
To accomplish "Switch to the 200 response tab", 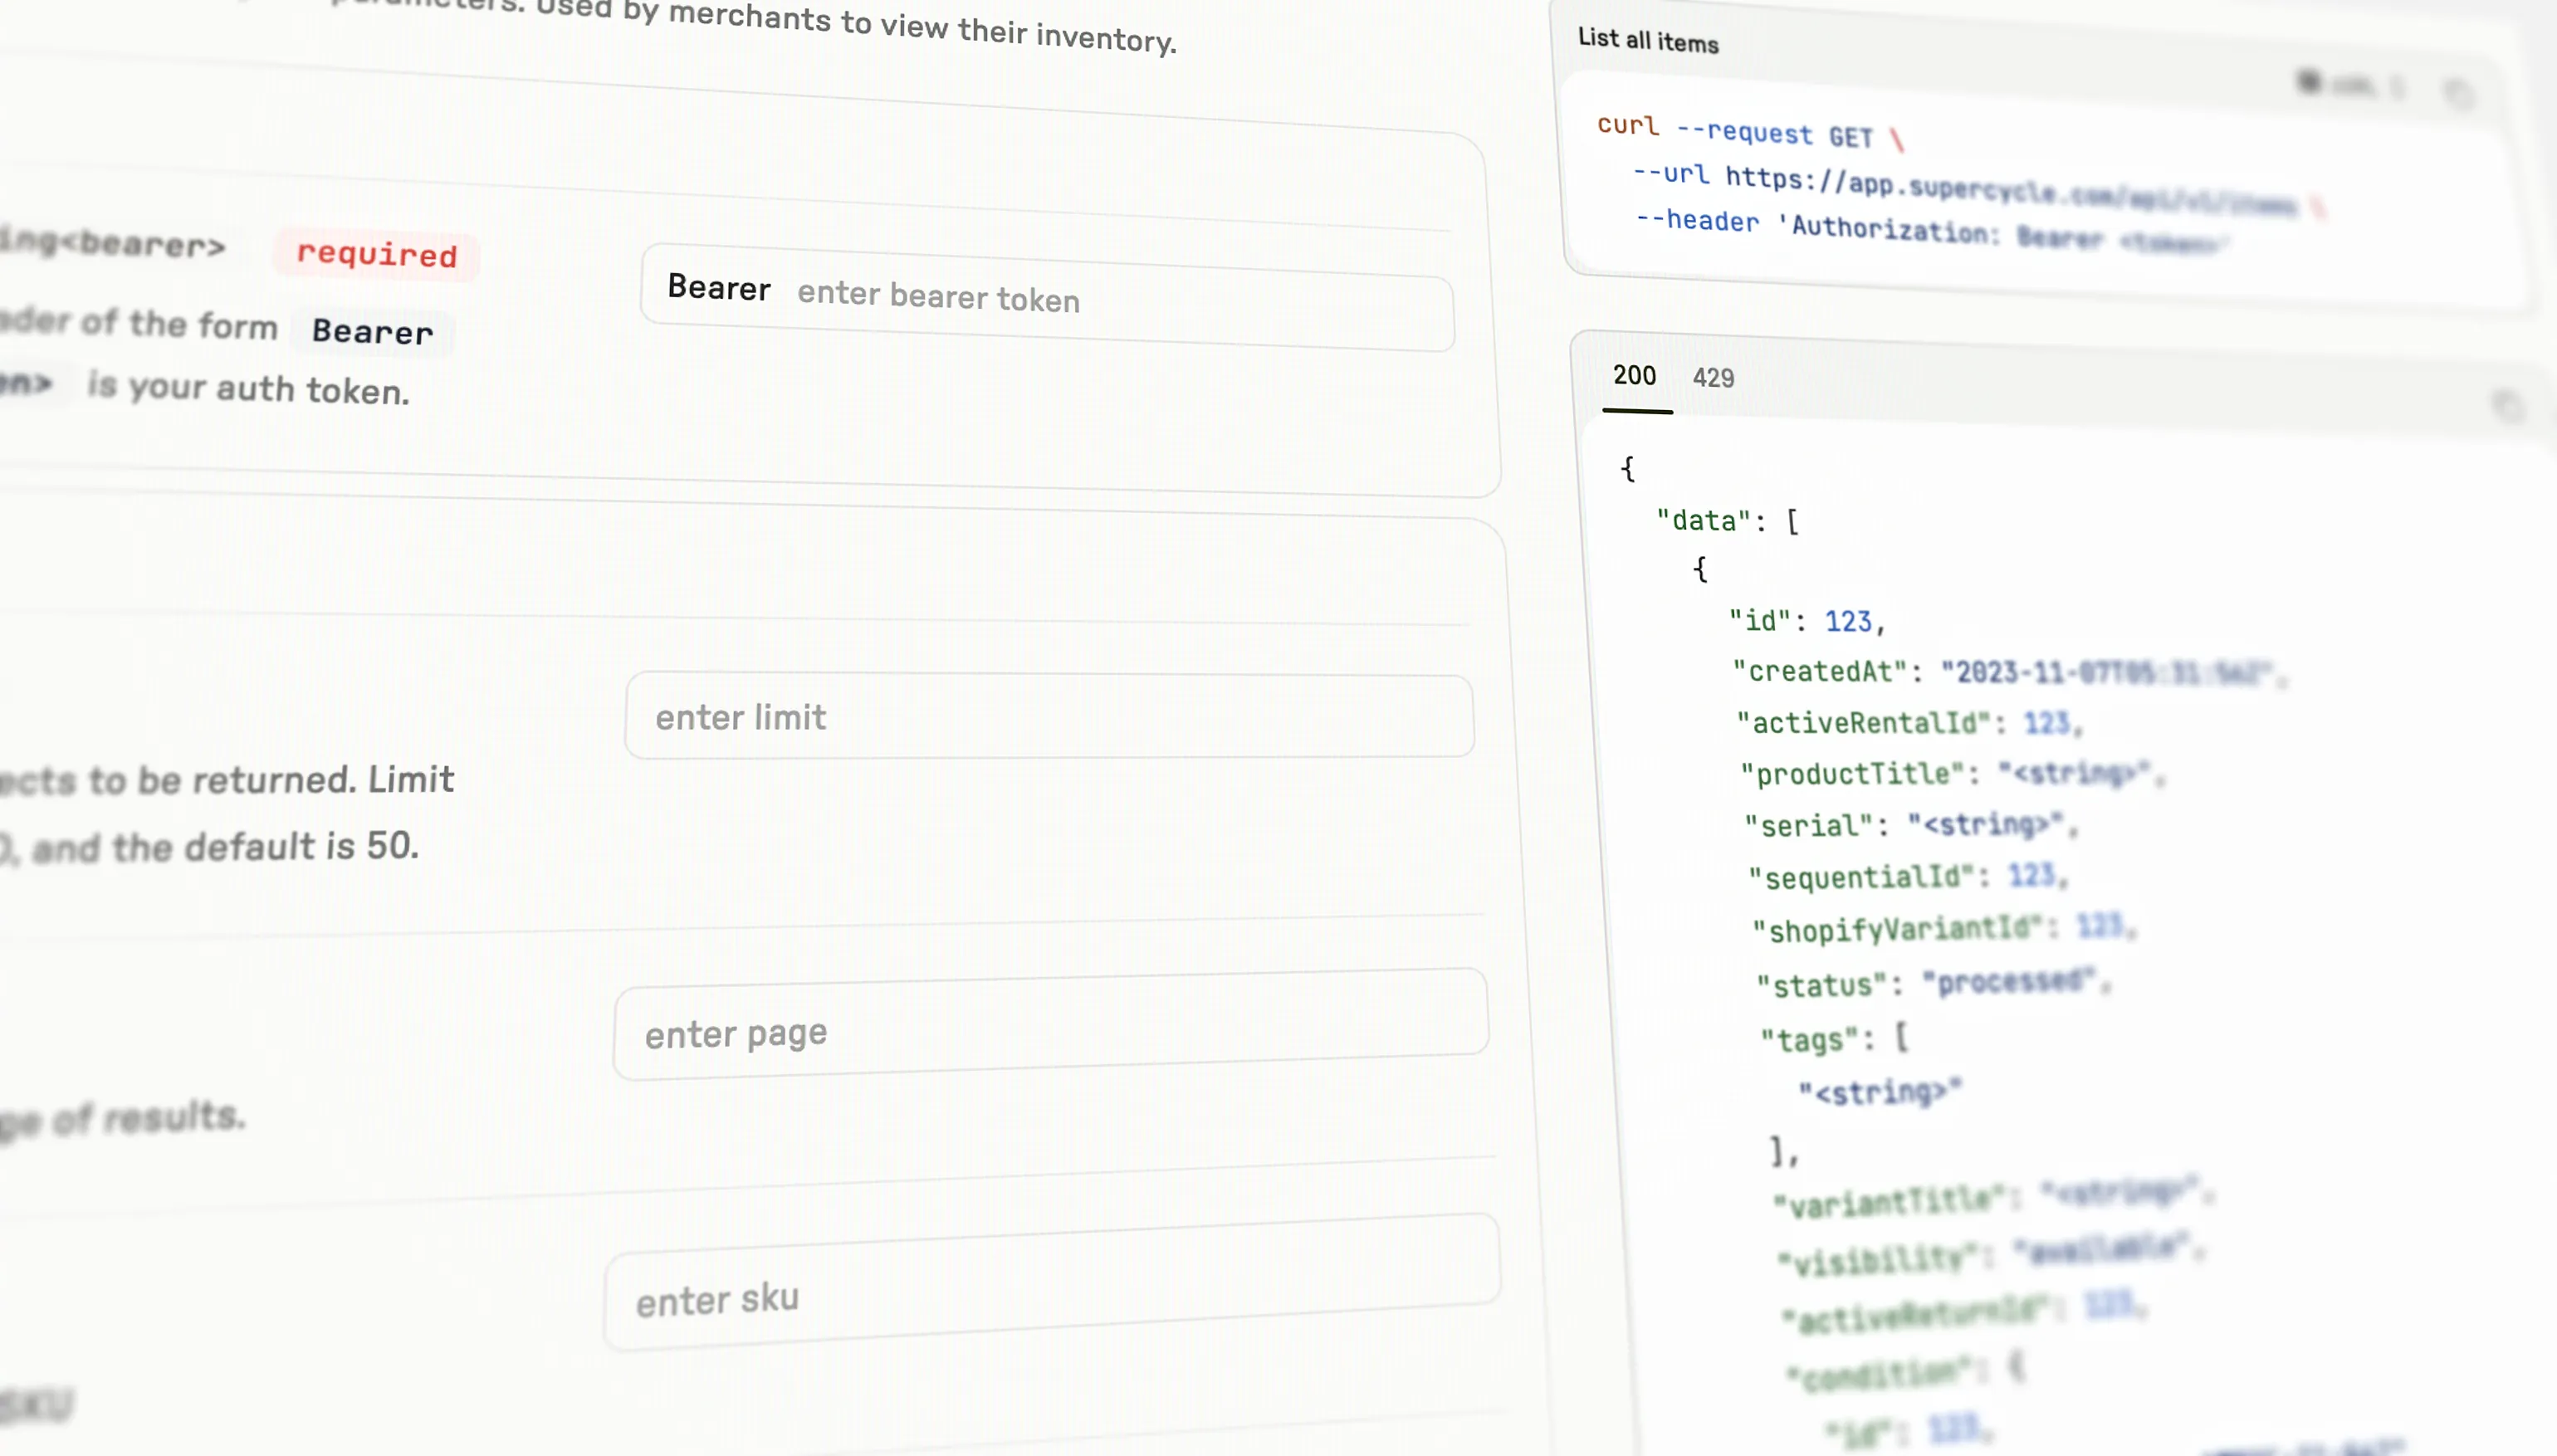I will tap(1635, 376).
